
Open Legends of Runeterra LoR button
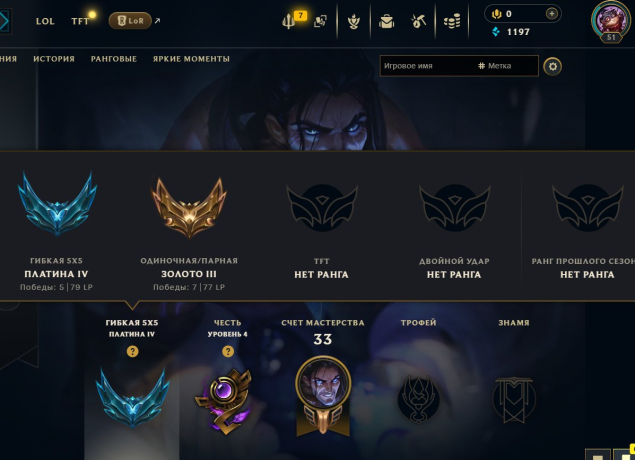pos(130,21)
